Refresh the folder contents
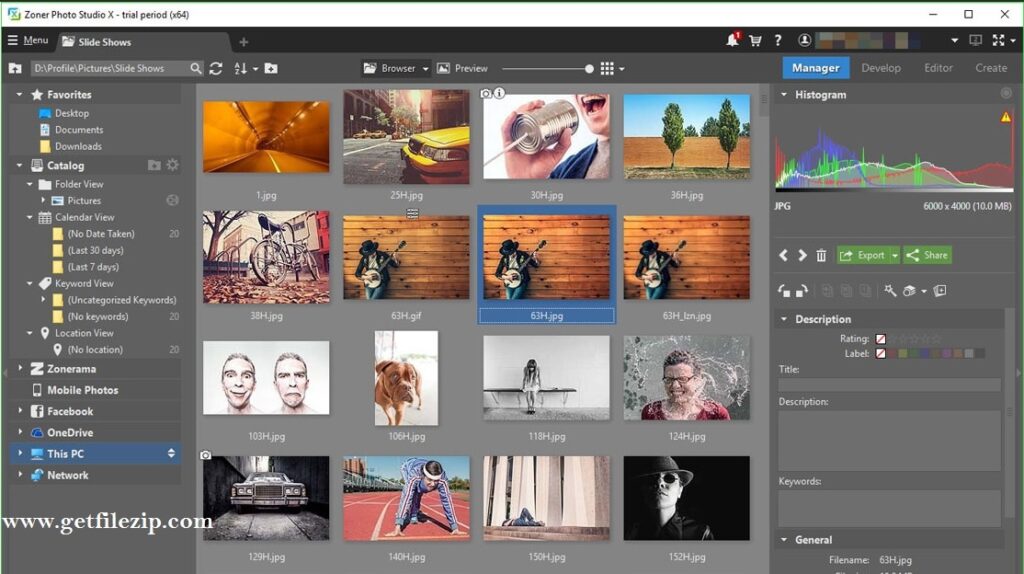Image resolution: width=1024 pixels, height=574 pixels. pos(216,68)
